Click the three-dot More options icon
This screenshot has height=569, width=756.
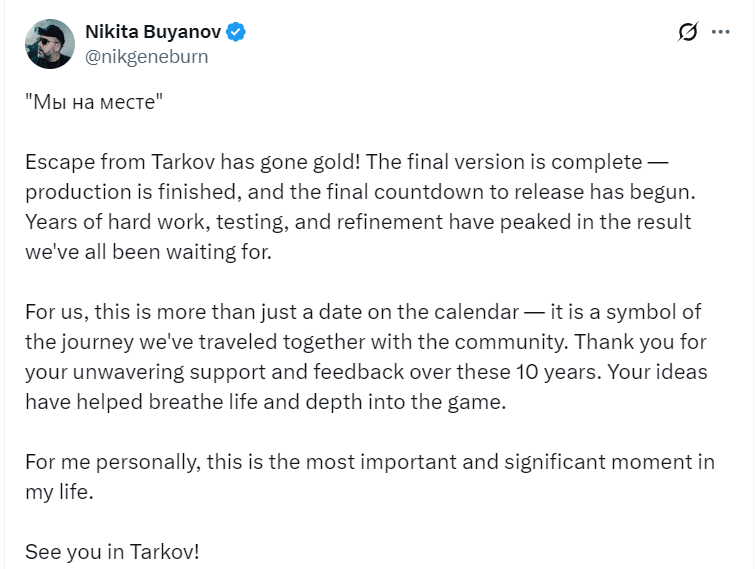click(720, 32)
